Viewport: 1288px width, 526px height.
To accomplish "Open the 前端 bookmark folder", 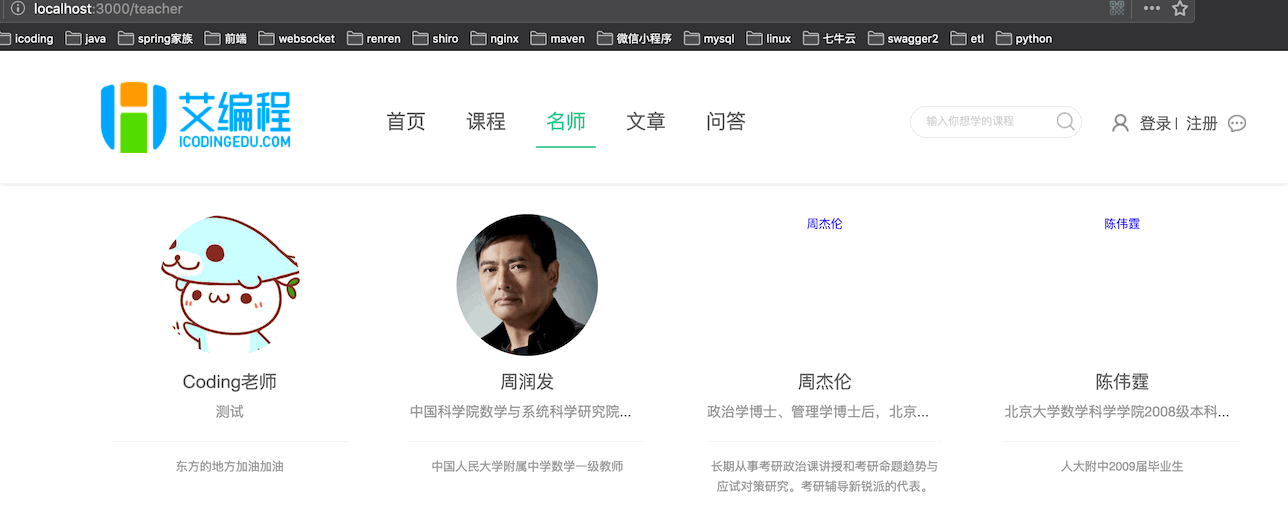I will 226,39.
